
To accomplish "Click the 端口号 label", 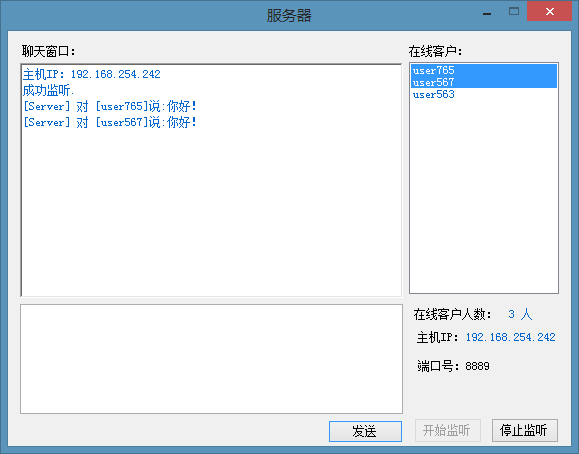I will pos(439,366).
